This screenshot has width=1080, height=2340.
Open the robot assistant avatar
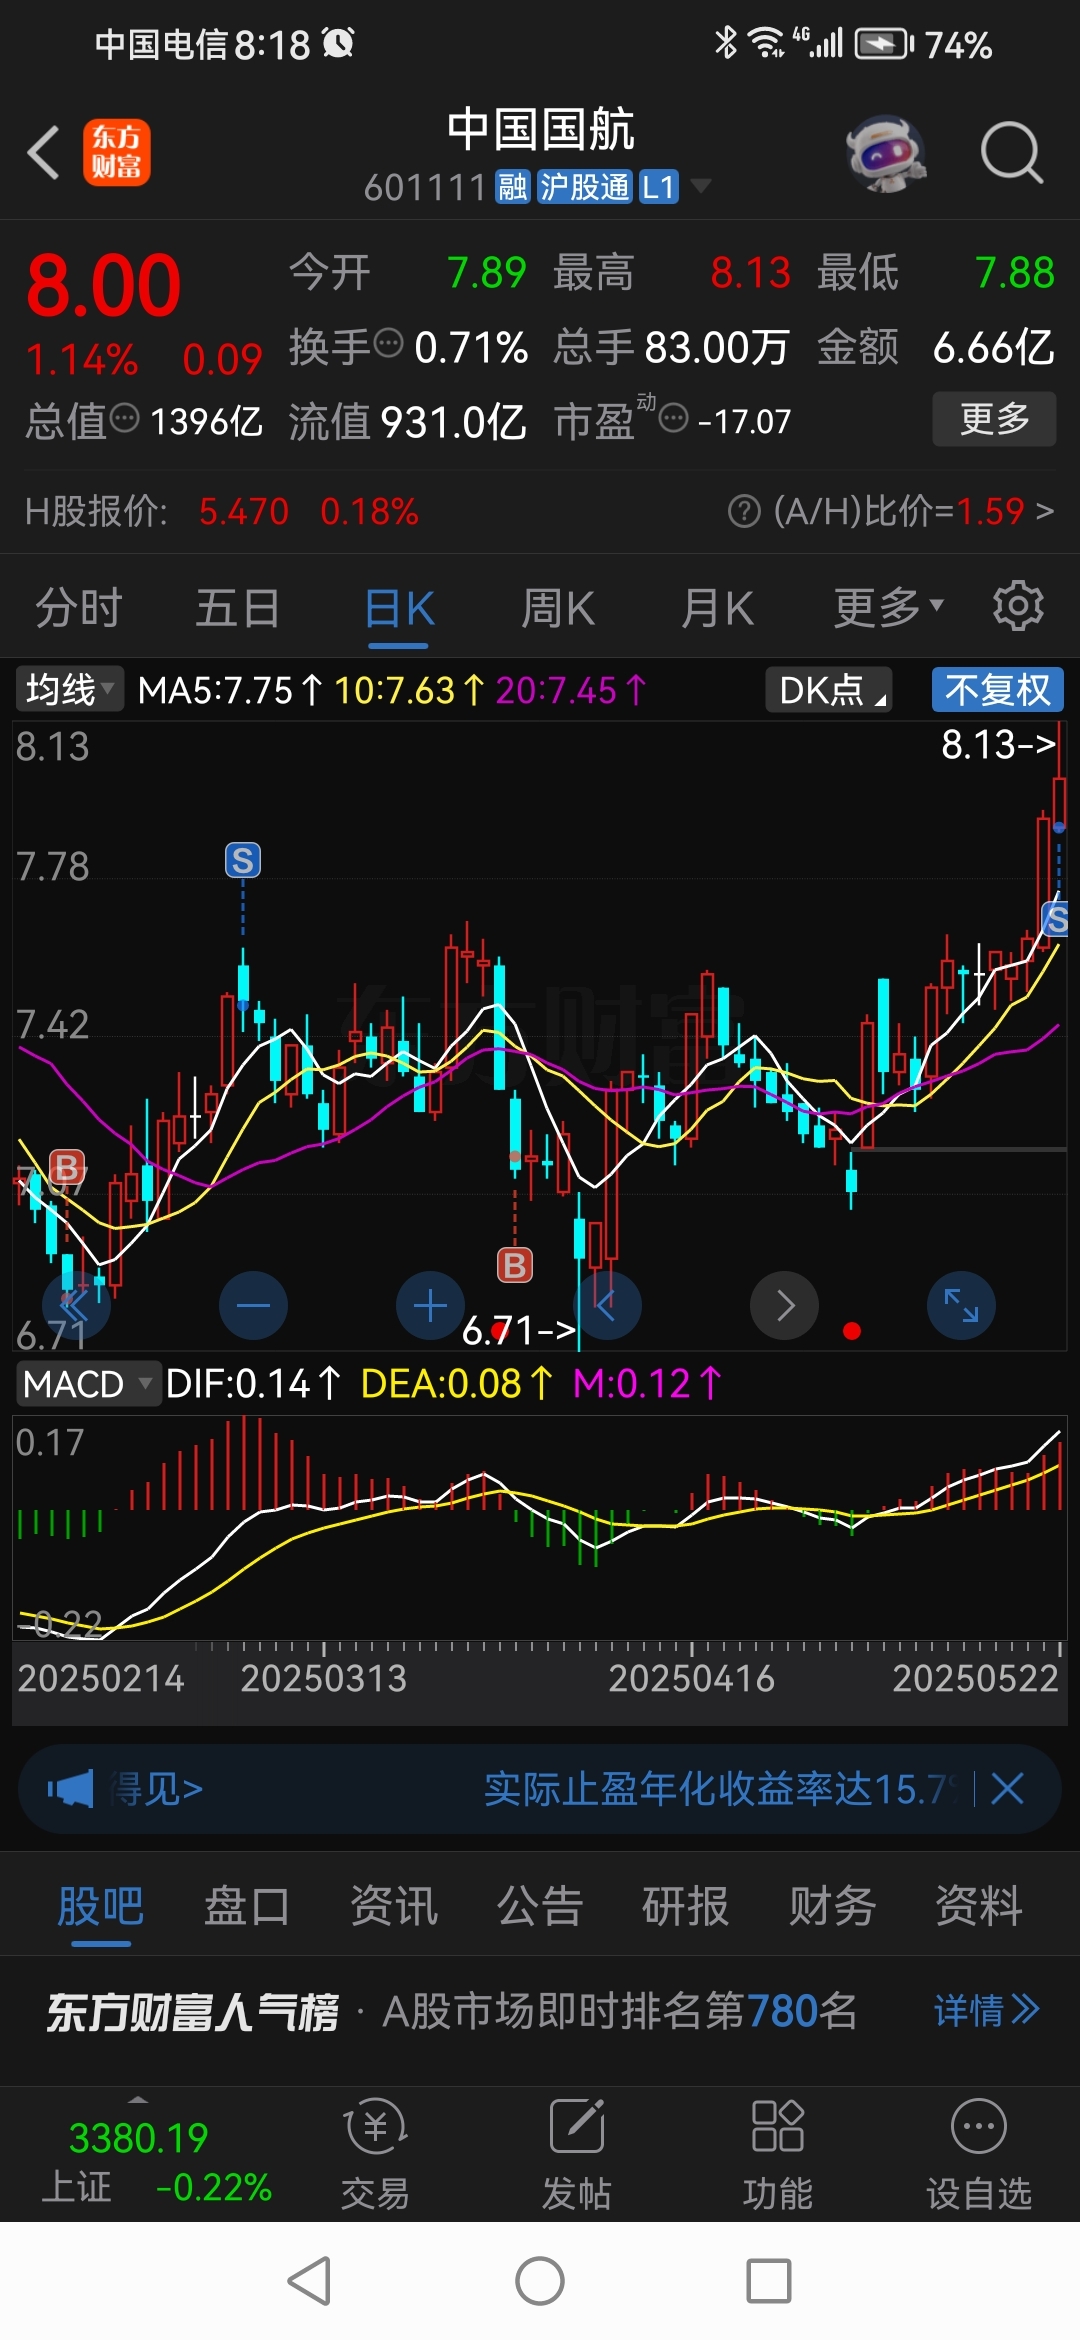[x=885, y=153]
